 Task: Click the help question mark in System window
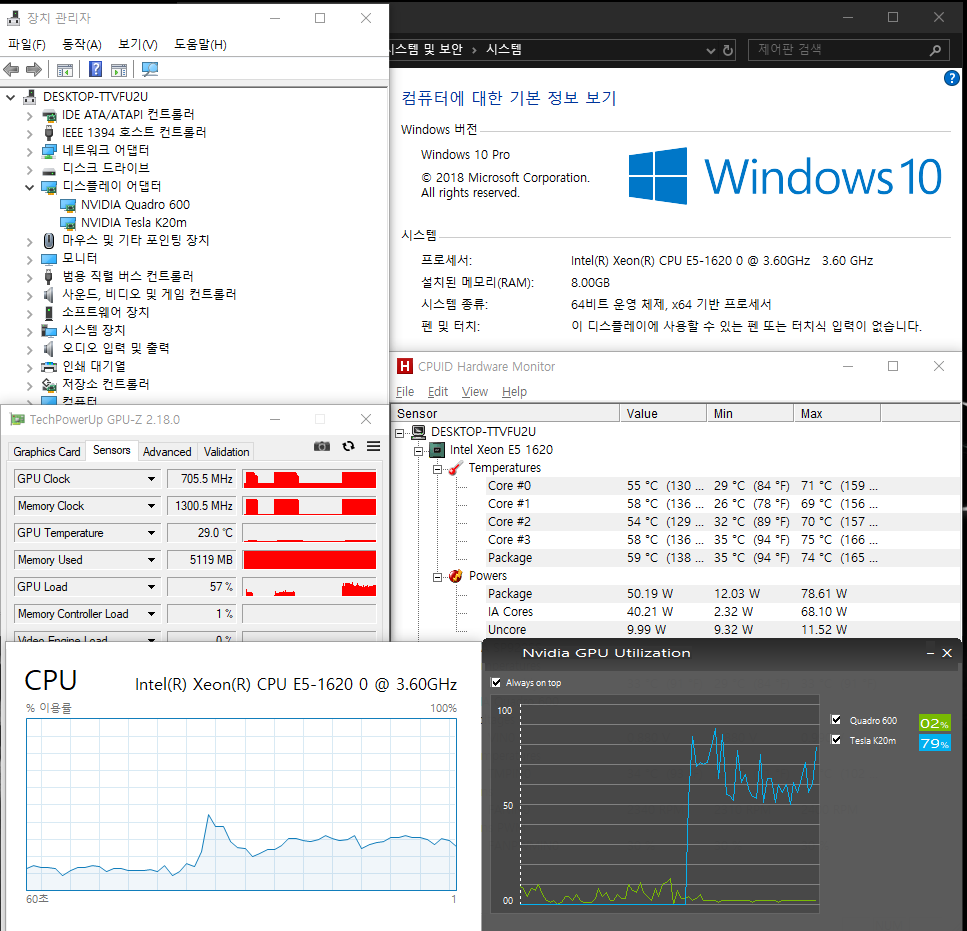[x=952, y=78]
